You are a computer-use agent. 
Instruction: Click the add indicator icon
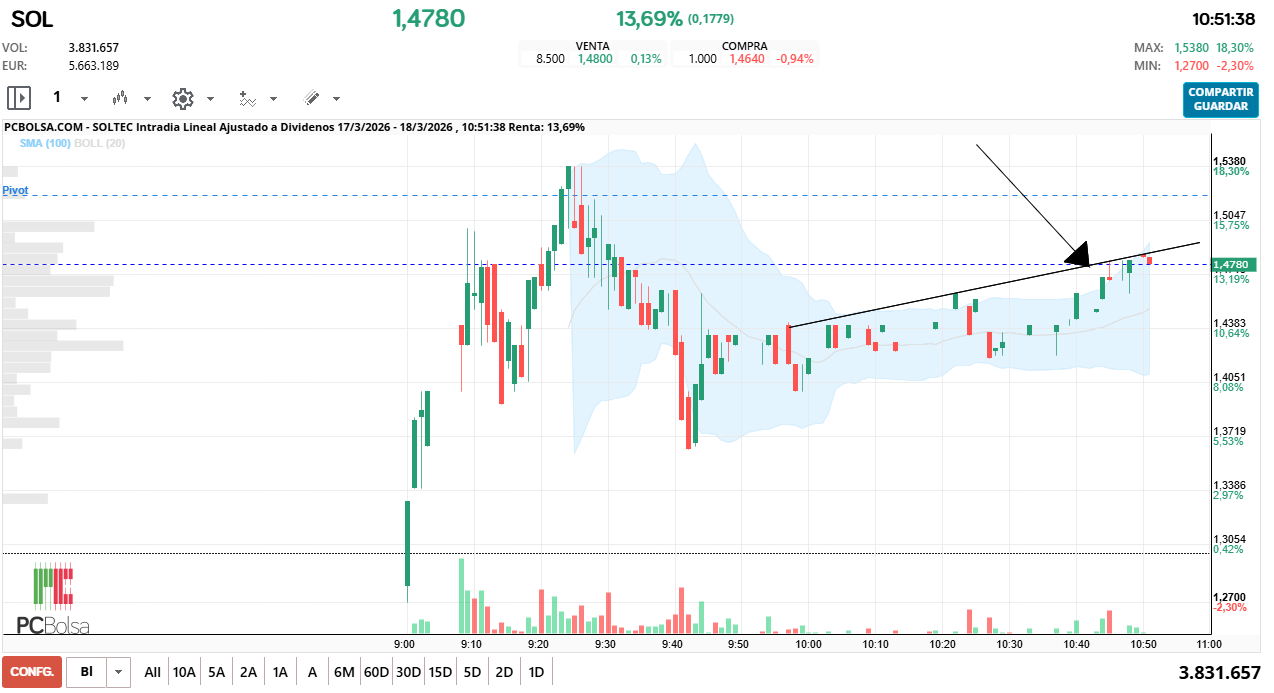click(247, 98)
